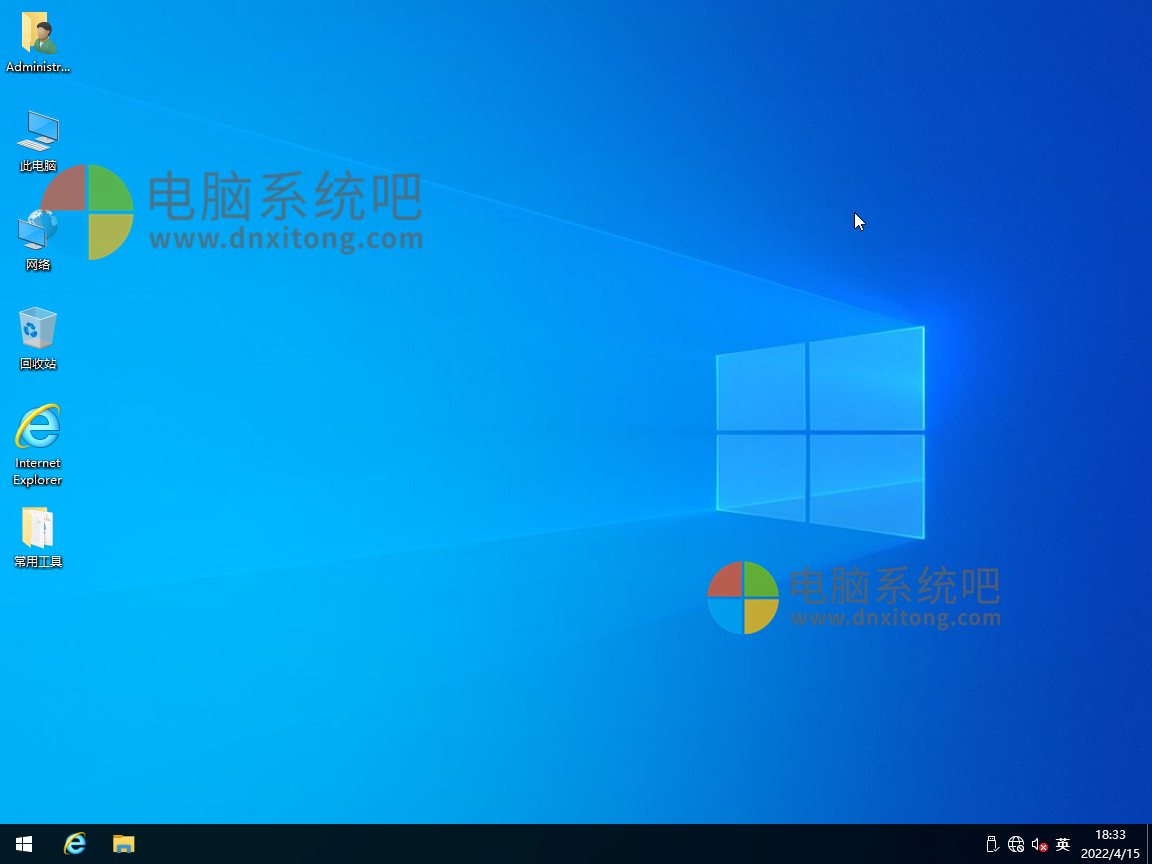This screenshot has height=864, width=1152.
Task: Open File Explorer from the taskbar
Action: (123, 843)
